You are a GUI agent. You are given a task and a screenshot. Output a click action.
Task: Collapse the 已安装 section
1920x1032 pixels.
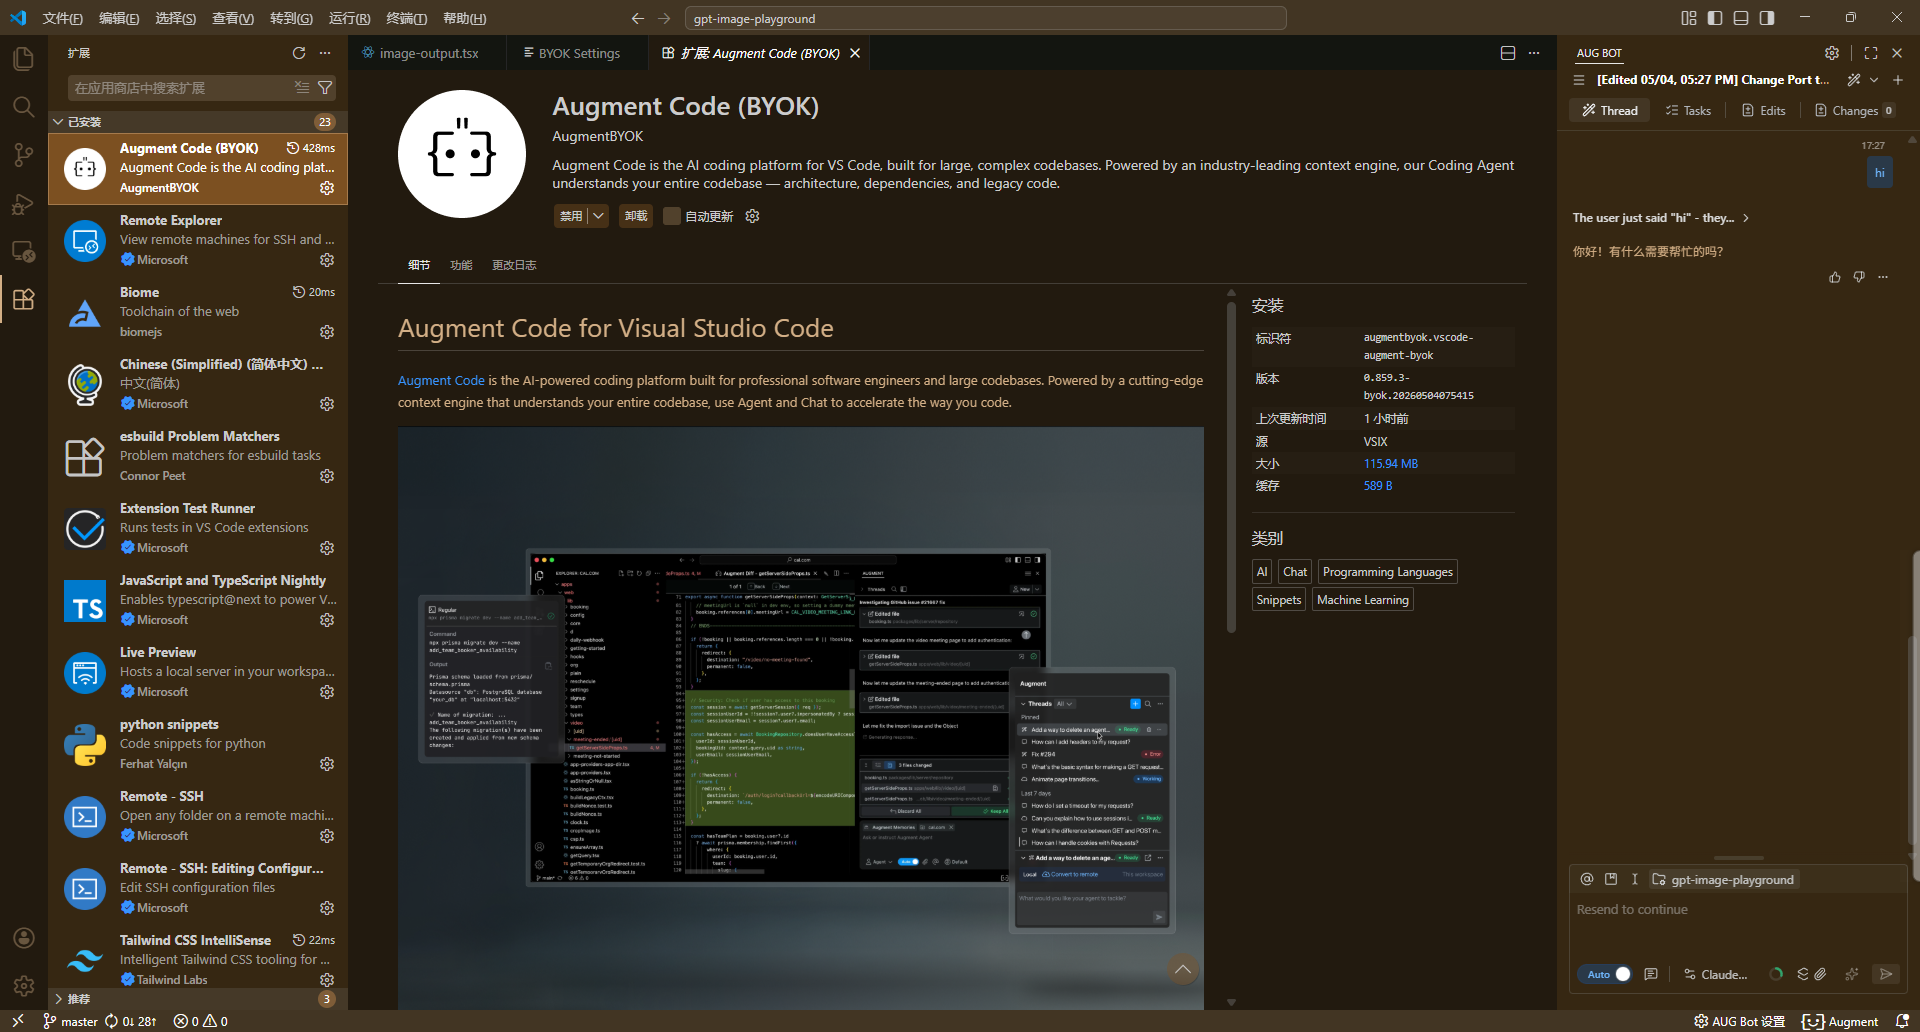(x=198, y=122)
